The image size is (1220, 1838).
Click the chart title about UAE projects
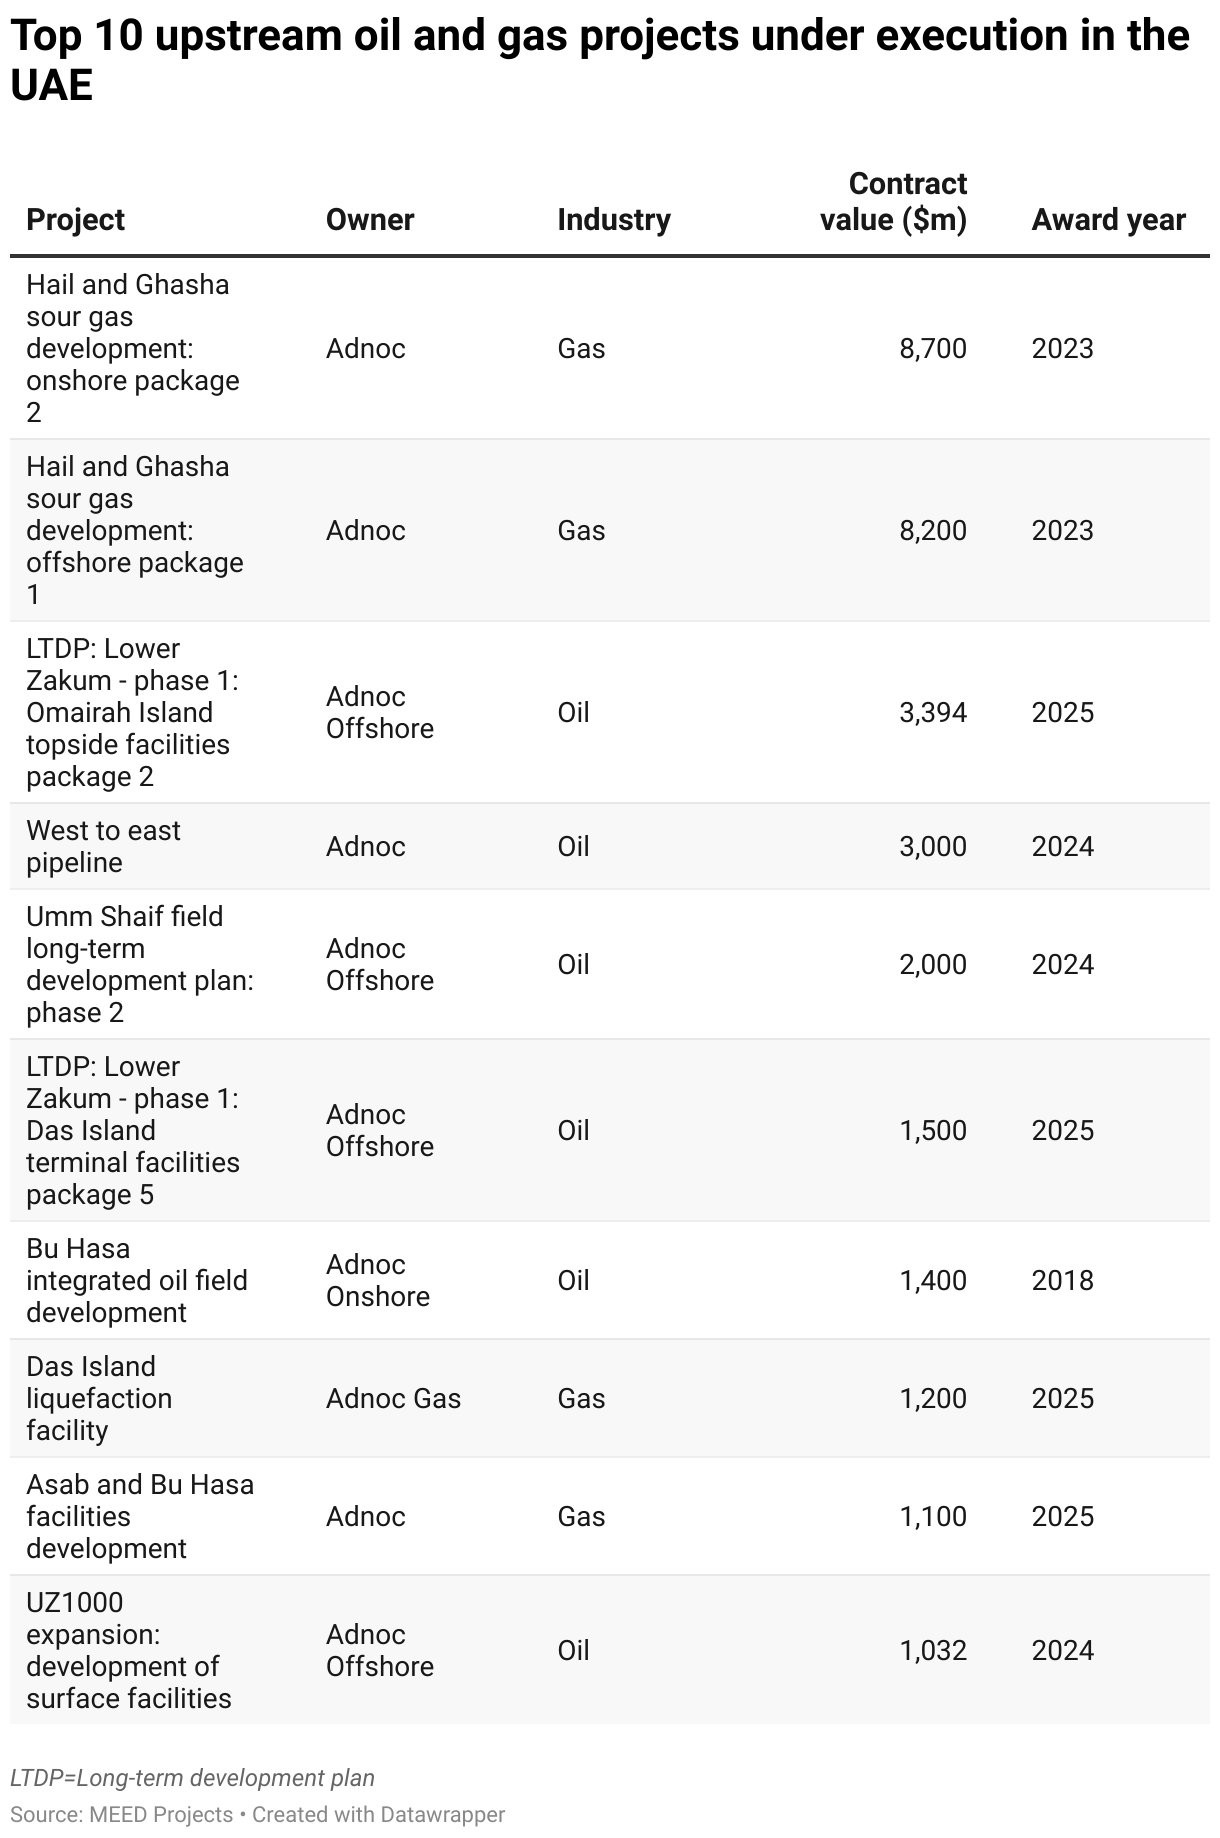pos(600,60)
